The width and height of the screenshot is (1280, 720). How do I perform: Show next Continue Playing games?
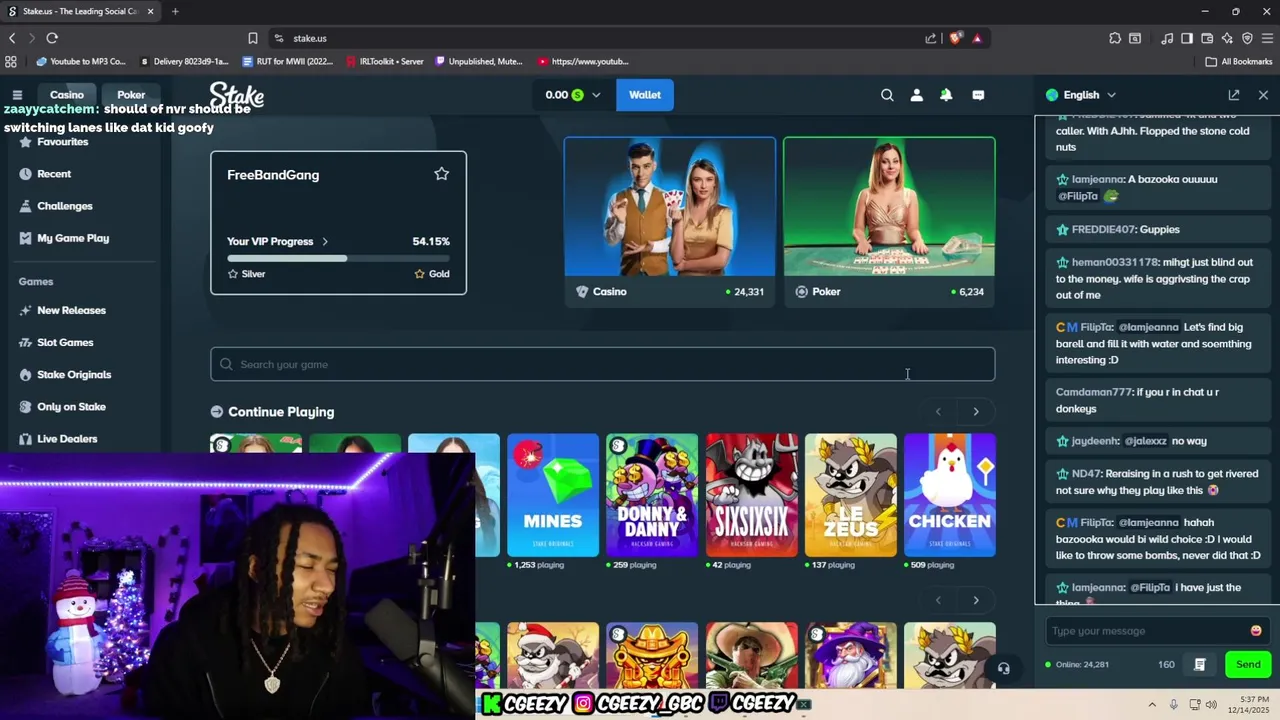click(976, 411)
